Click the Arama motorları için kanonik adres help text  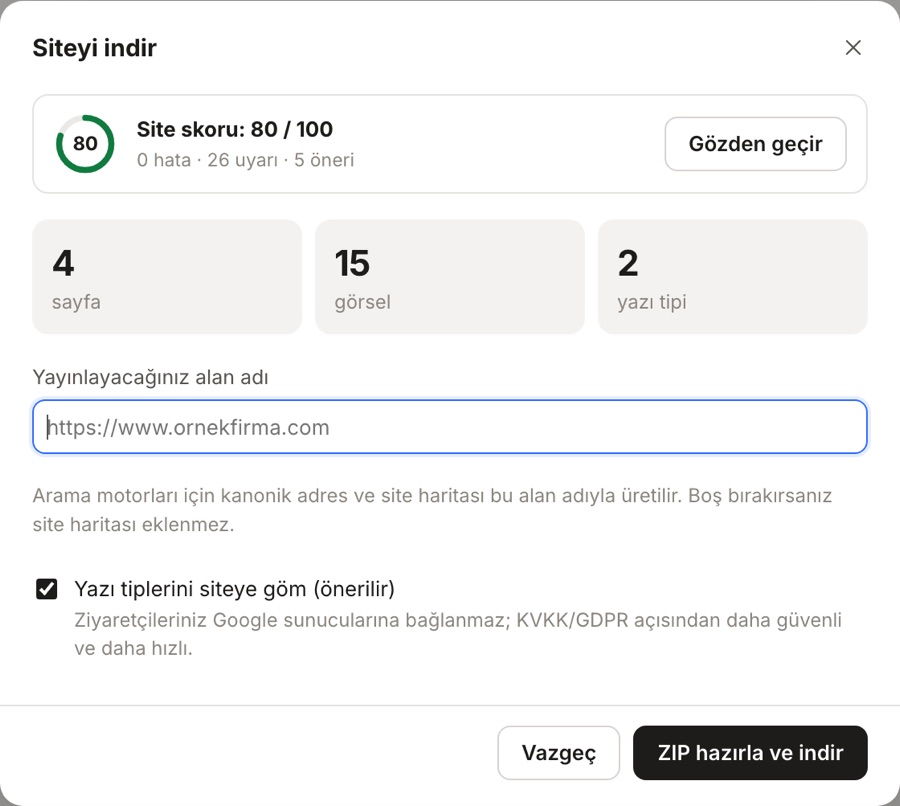[x=432, y=510]
